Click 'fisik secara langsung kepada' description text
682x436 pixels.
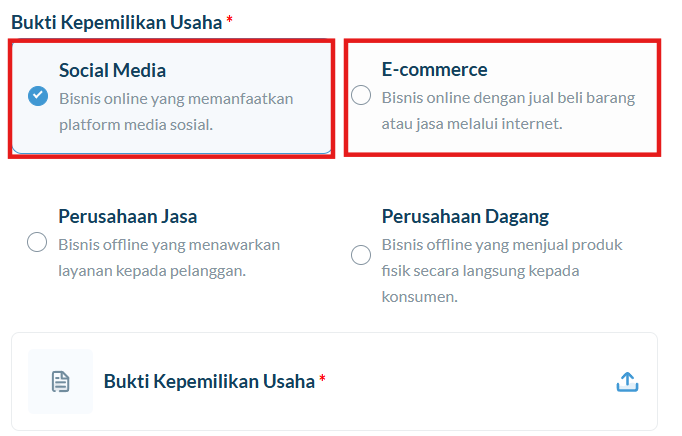481,271
